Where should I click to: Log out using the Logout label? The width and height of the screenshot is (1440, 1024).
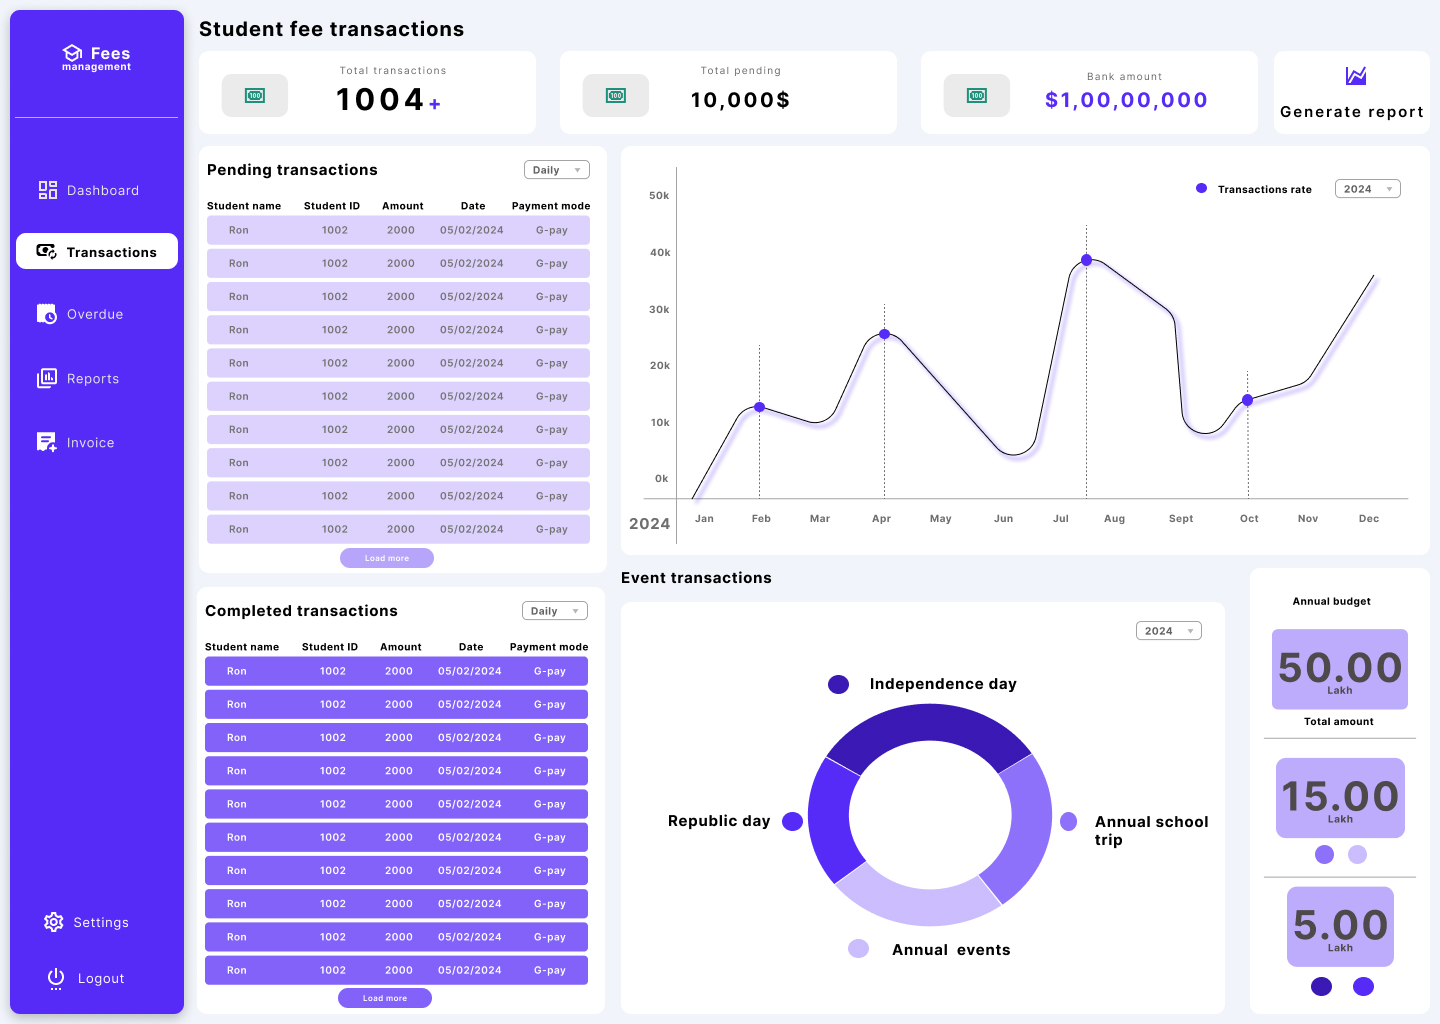tap(101, 978)
